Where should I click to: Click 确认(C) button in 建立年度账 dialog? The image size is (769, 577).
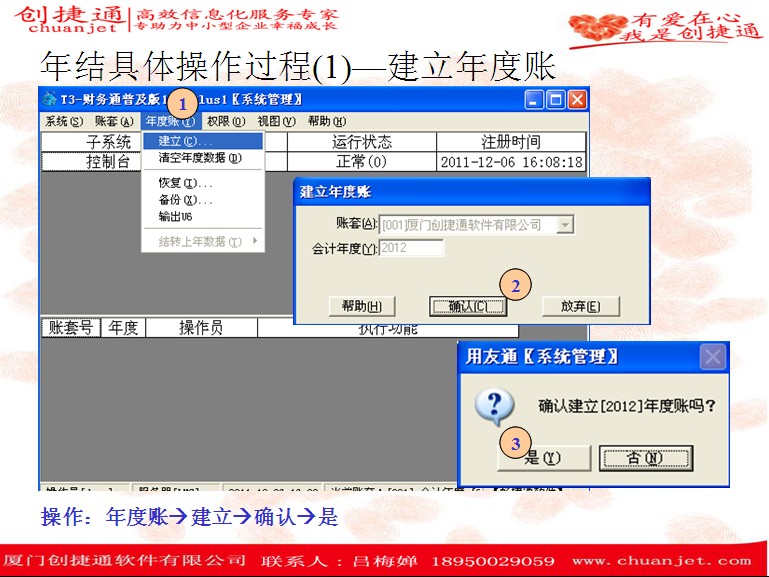(468, 306)
